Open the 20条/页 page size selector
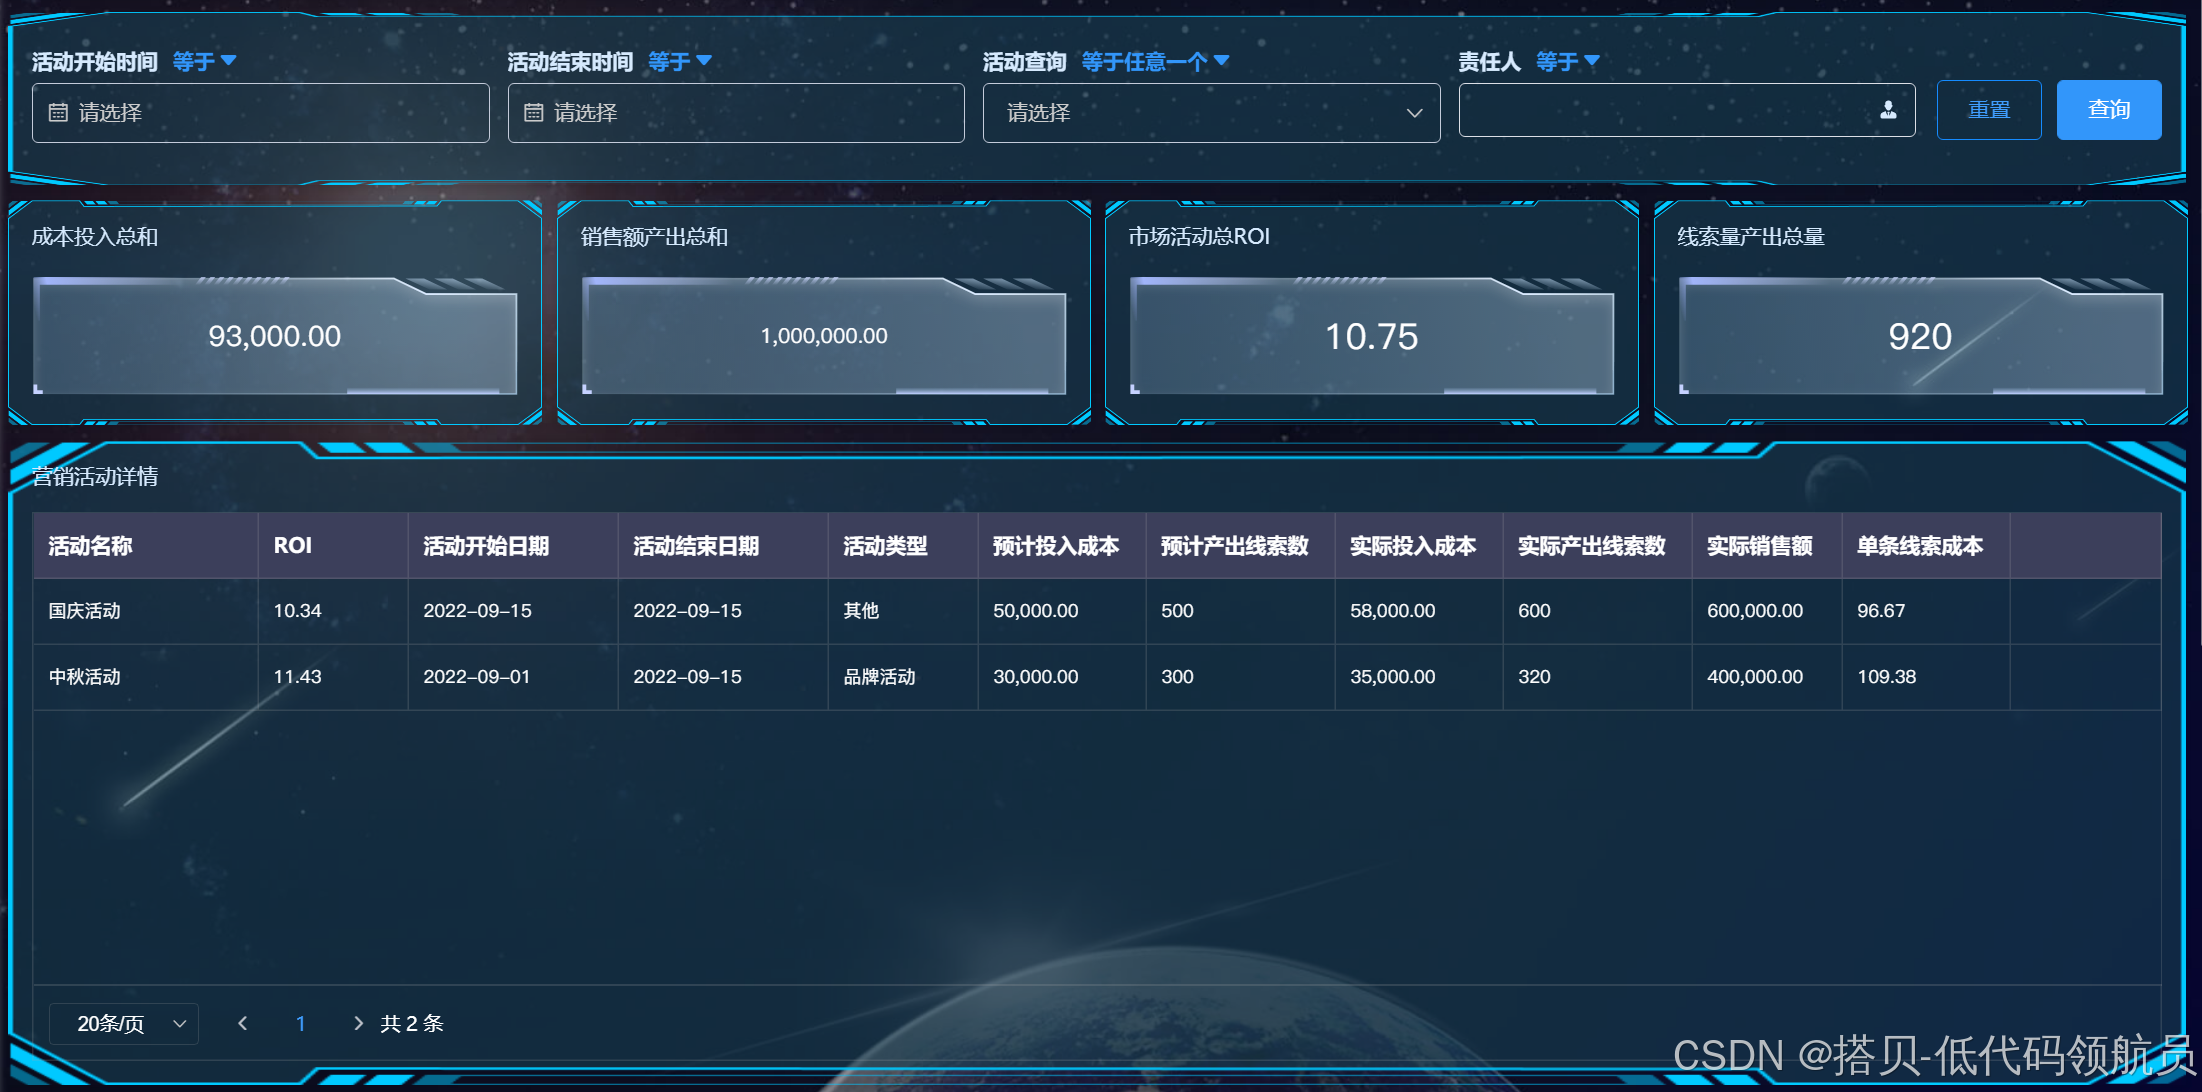This screenshot has width=2202, height=1092. click(x=124, y=1023)
